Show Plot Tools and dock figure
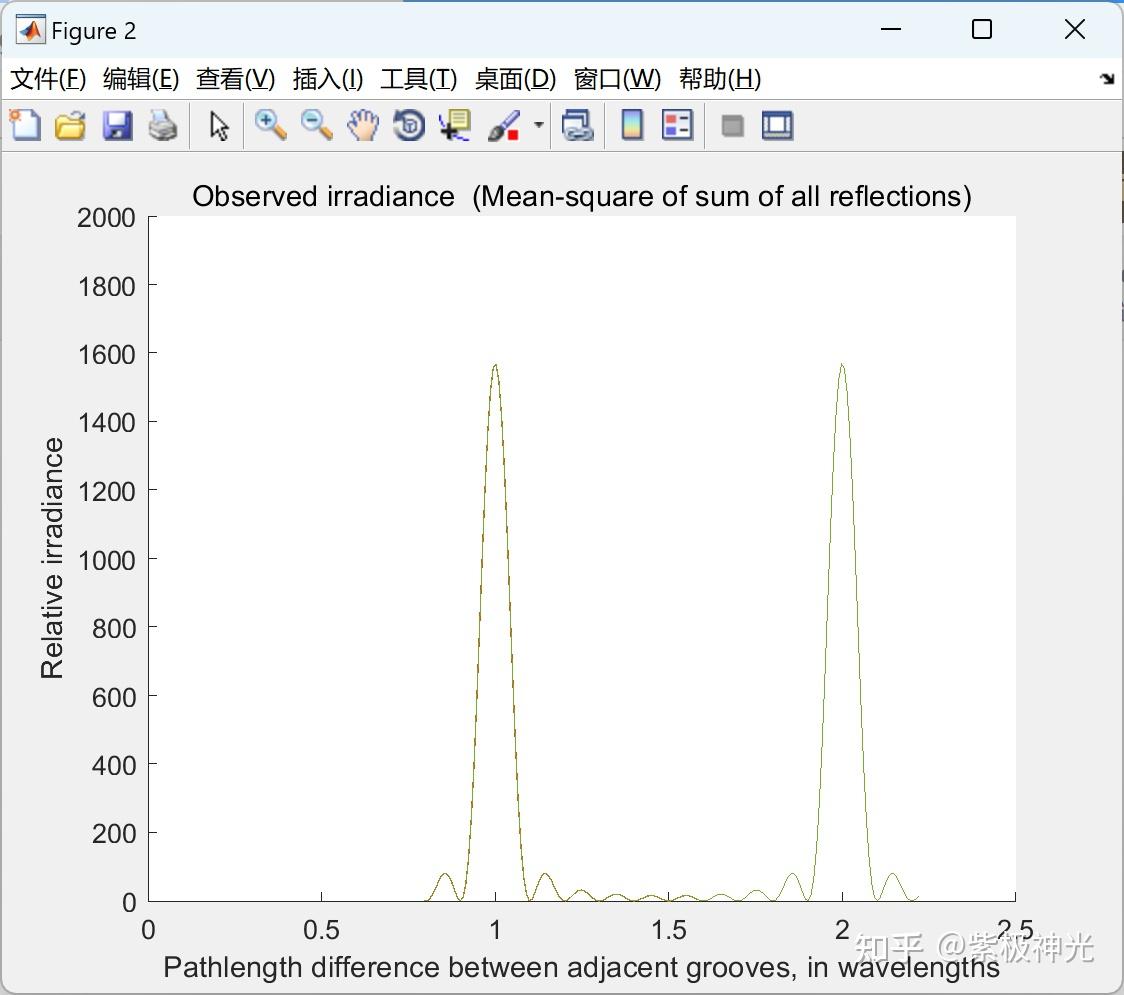1124x995 pixels. tap(777, 125)
